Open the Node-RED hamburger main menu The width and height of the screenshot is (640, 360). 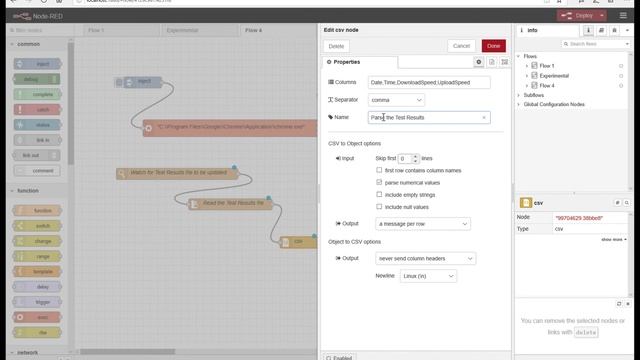(623, 16)
